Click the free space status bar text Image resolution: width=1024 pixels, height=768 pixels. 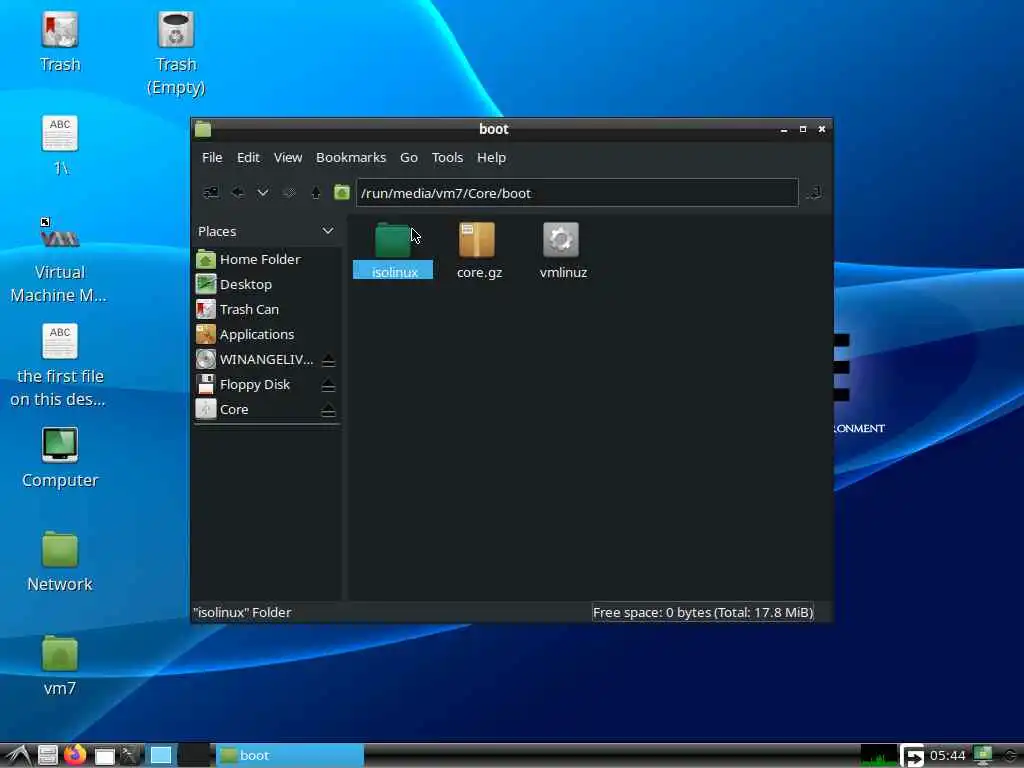point(703,613)
